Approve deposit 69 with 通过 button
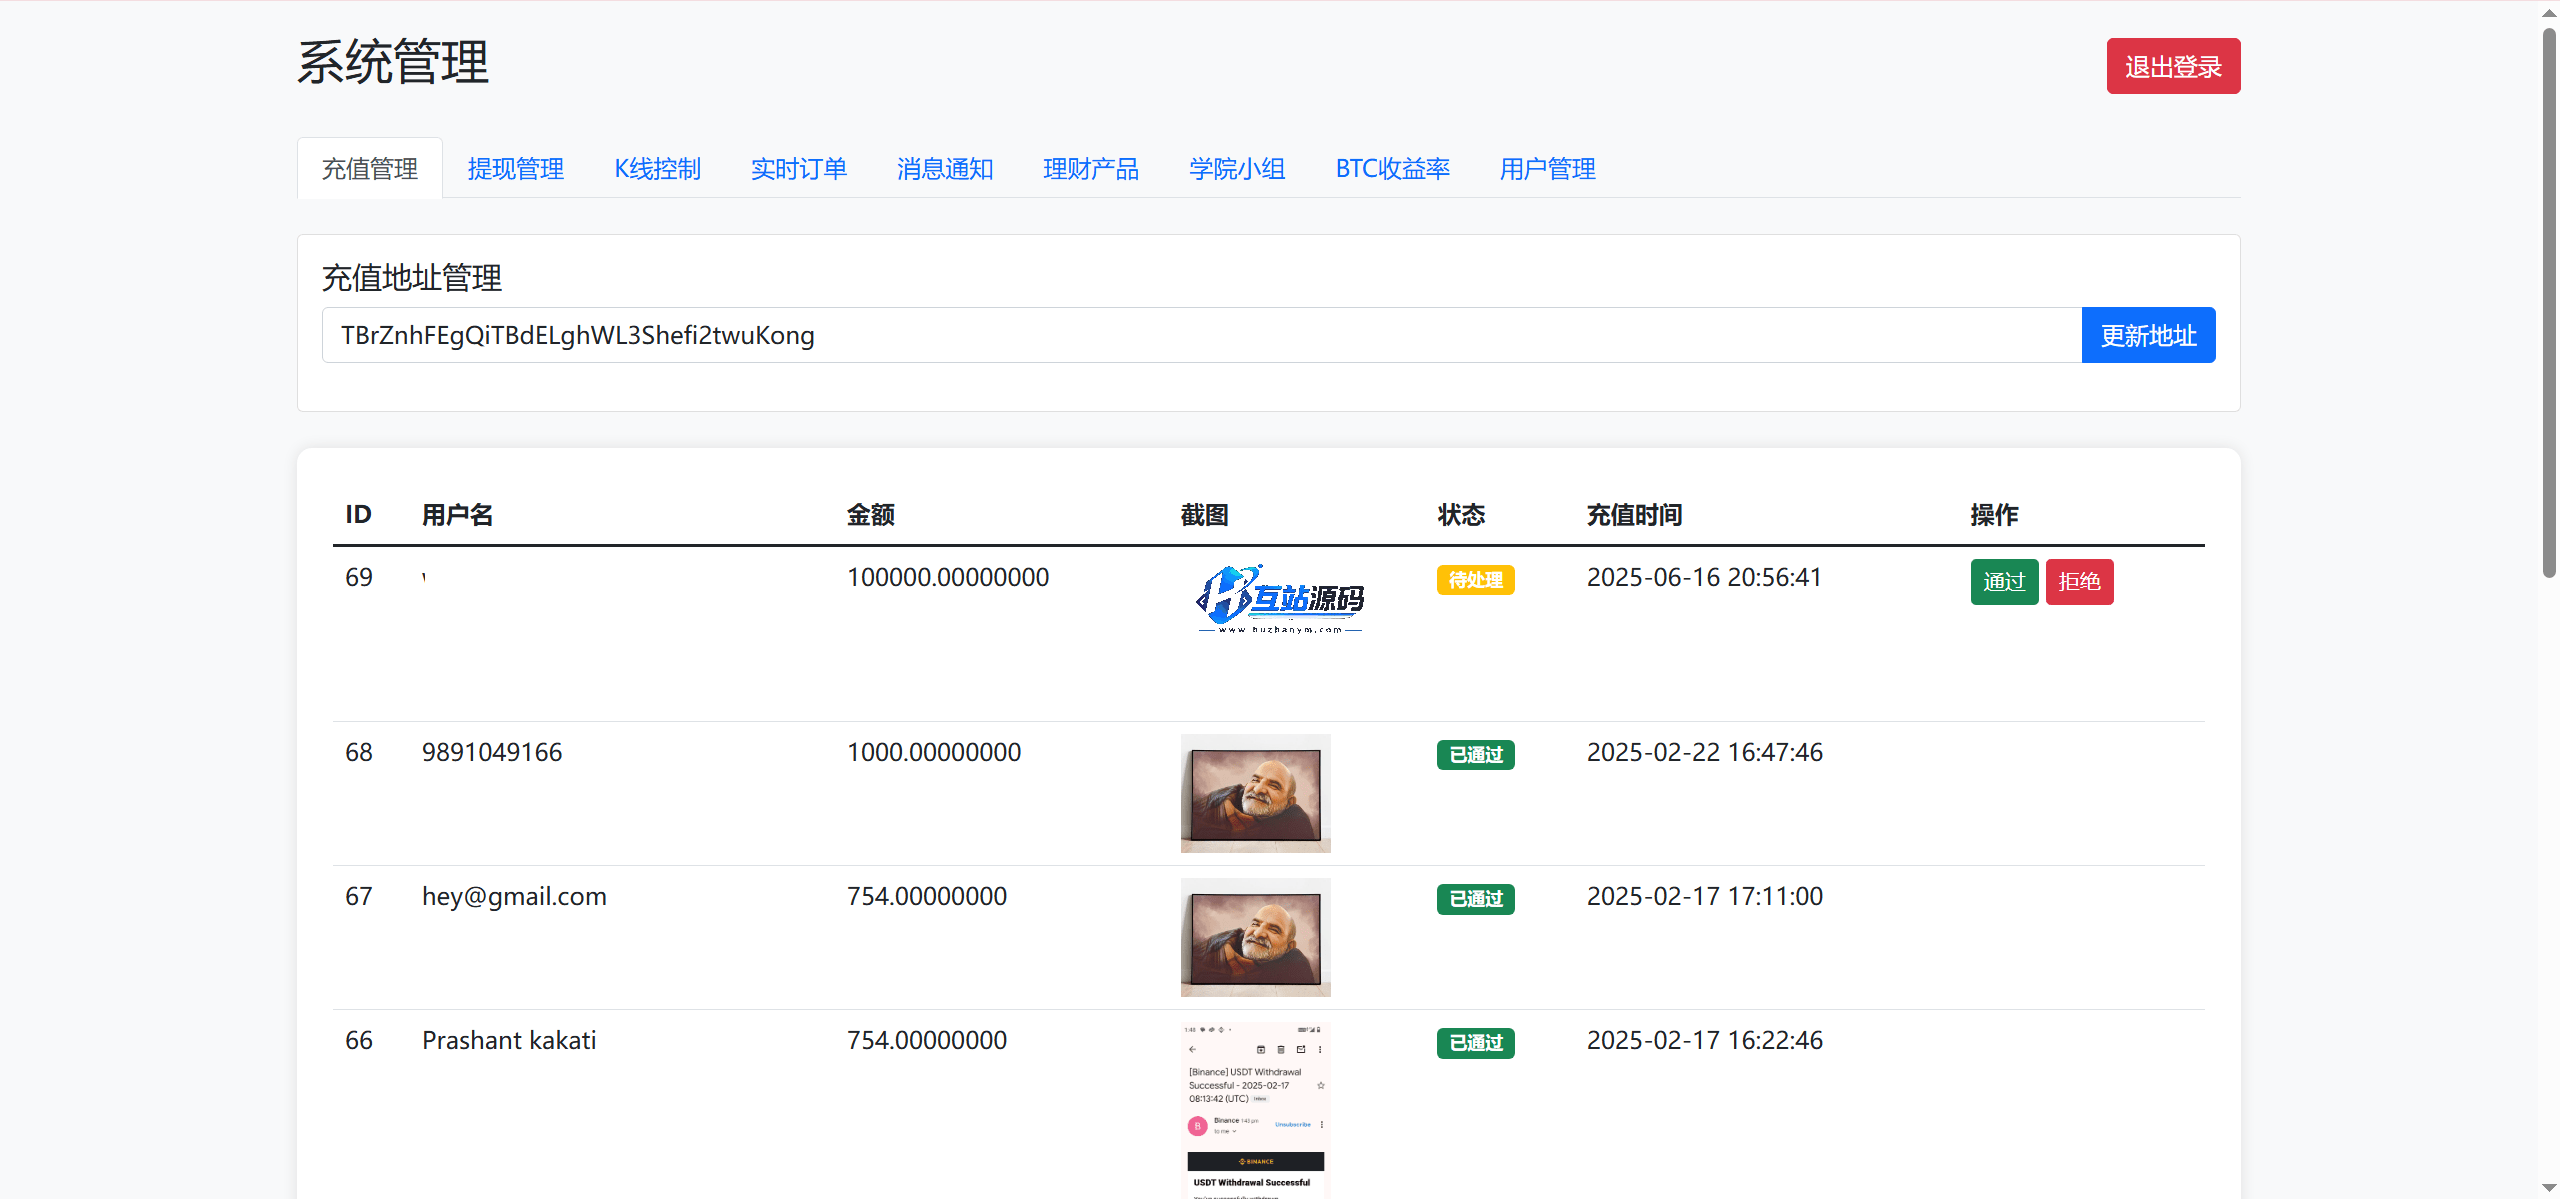Screen dimensions: 2560x1199 2003,582
